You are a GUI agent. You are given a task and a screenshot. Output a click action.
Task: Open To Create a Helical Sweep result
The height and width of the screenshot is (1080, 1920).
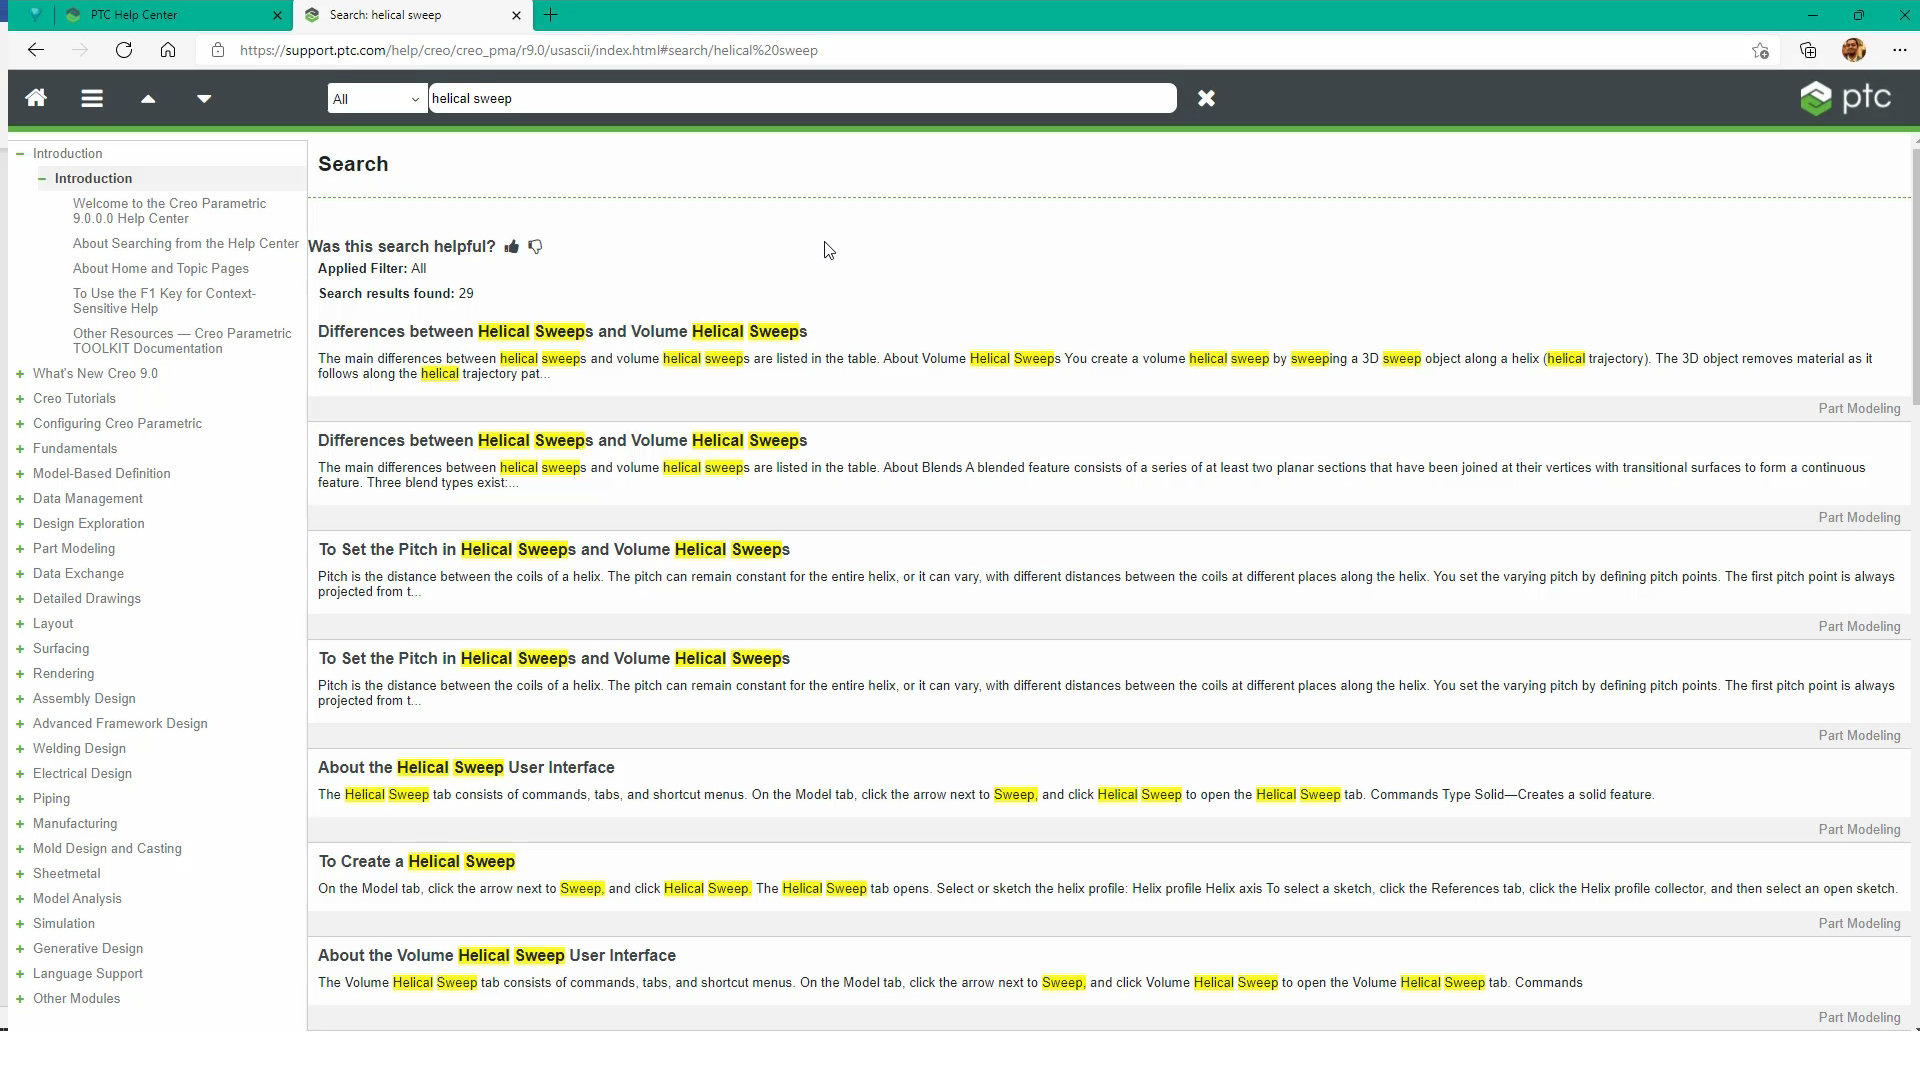pos(417,861)
